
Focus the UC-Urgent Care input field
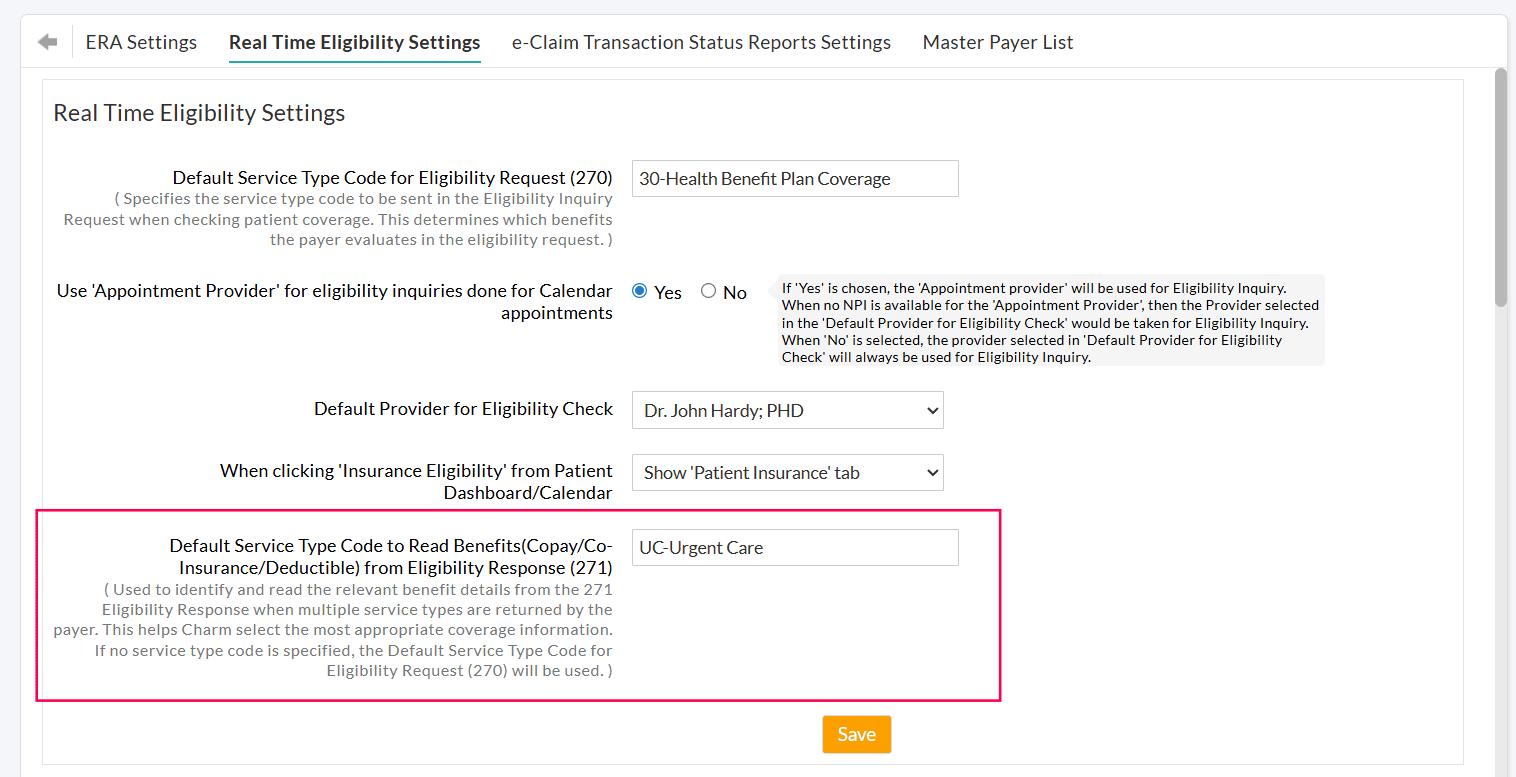point(794,548)
